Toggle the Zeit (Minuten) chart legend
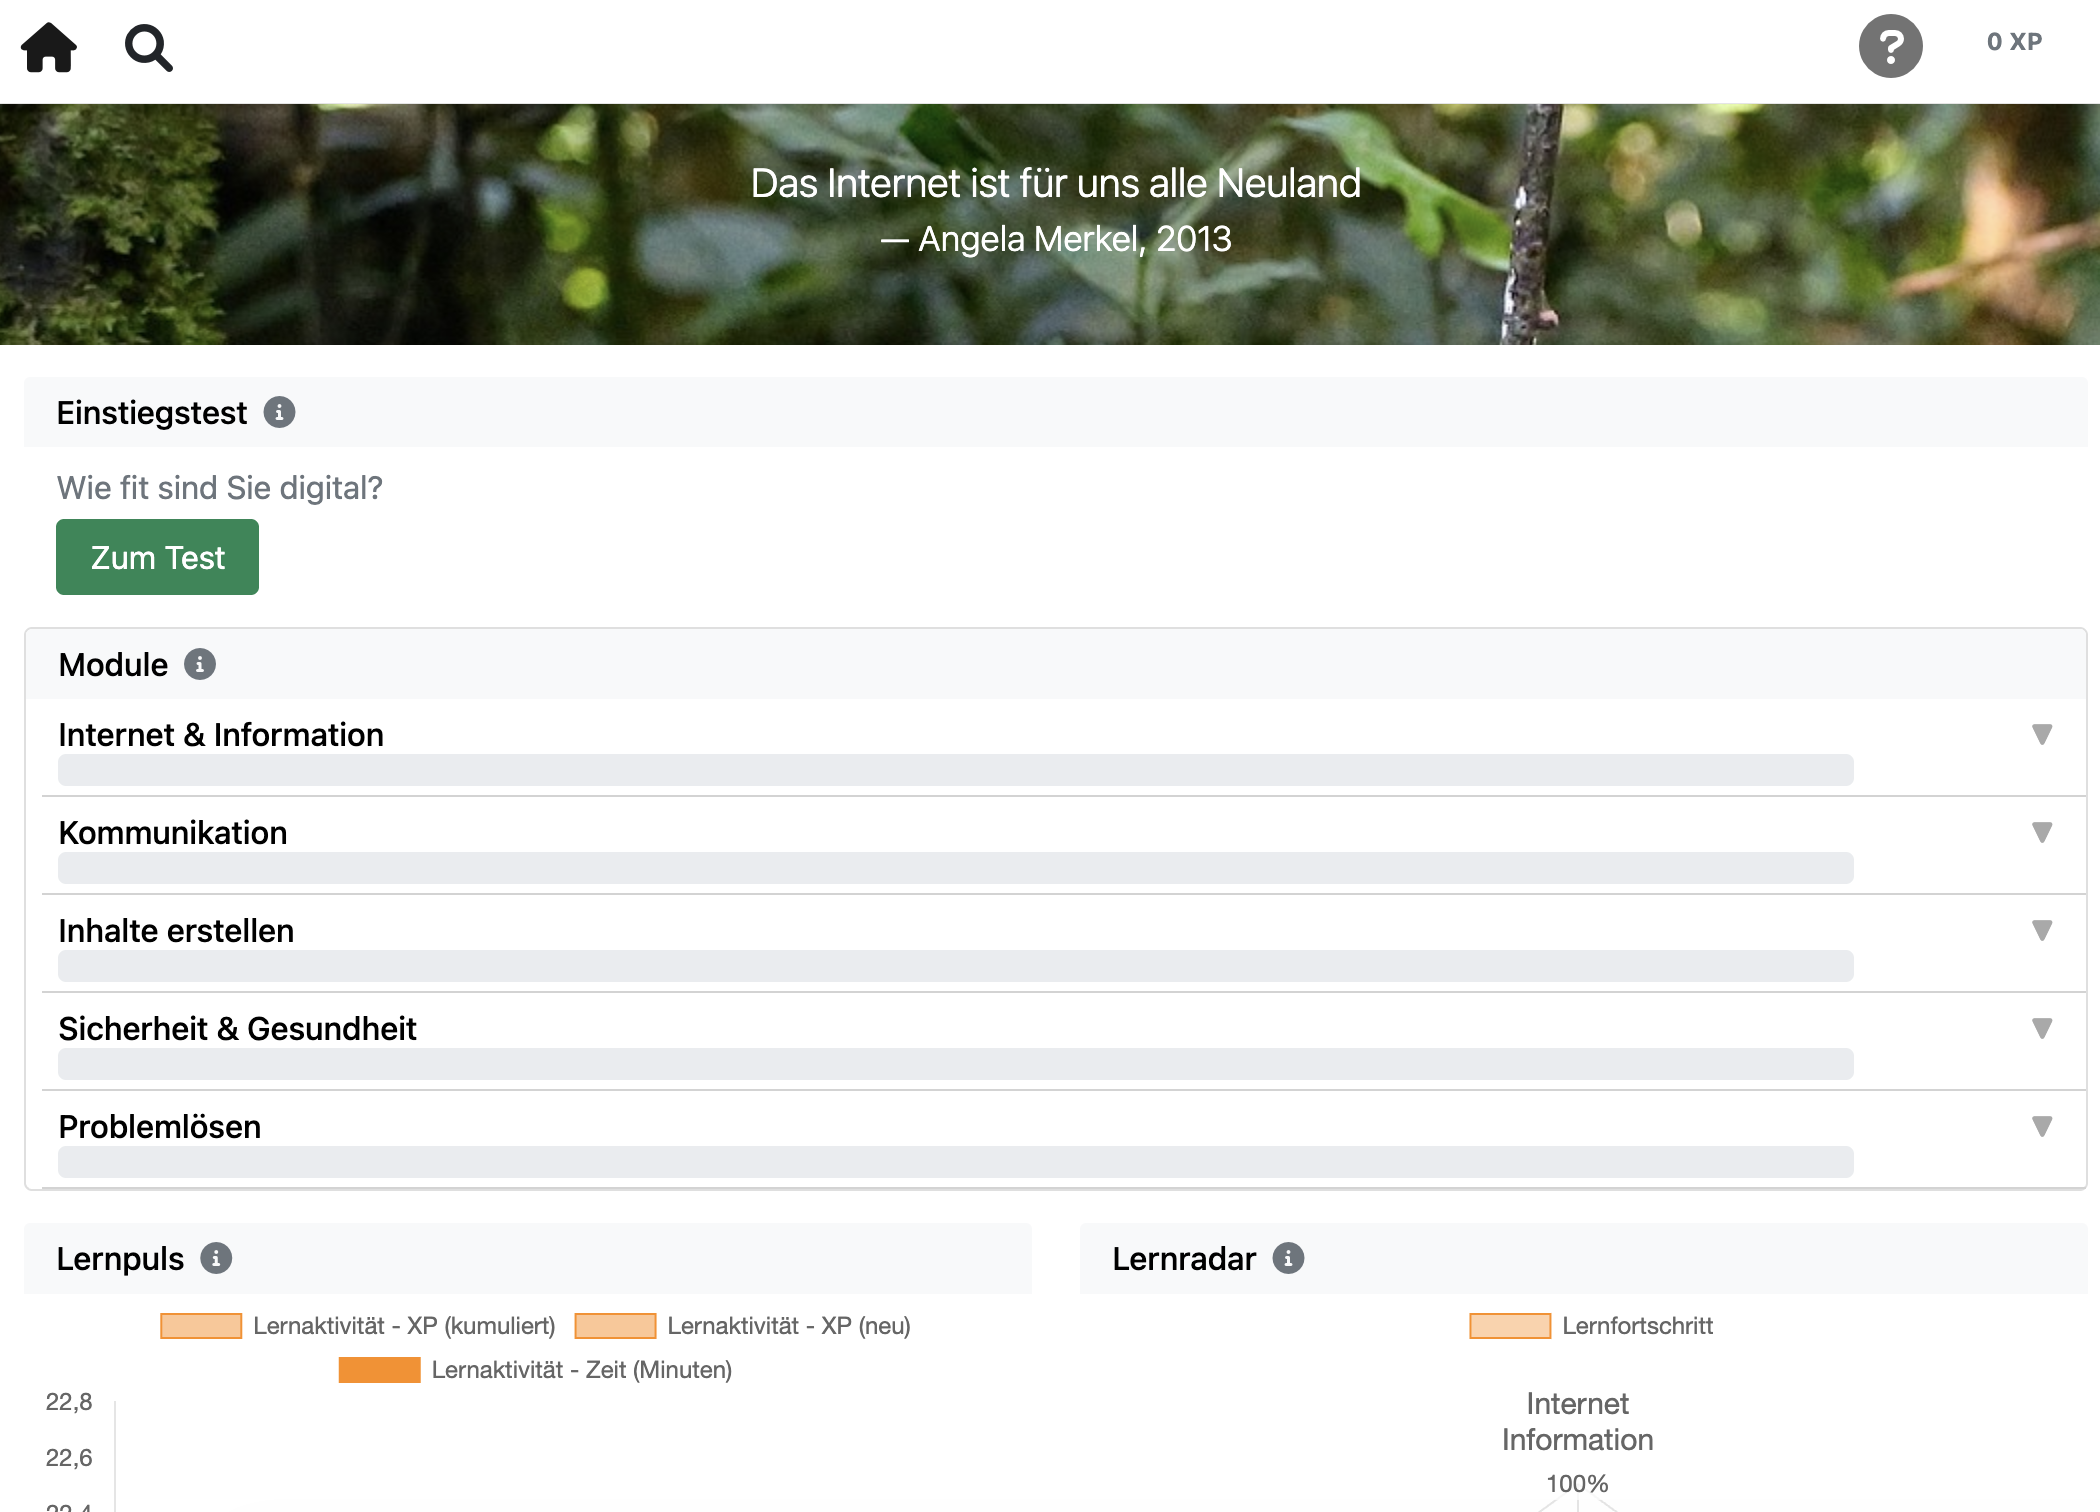 pyautogui.click(x=535, y=1370)
